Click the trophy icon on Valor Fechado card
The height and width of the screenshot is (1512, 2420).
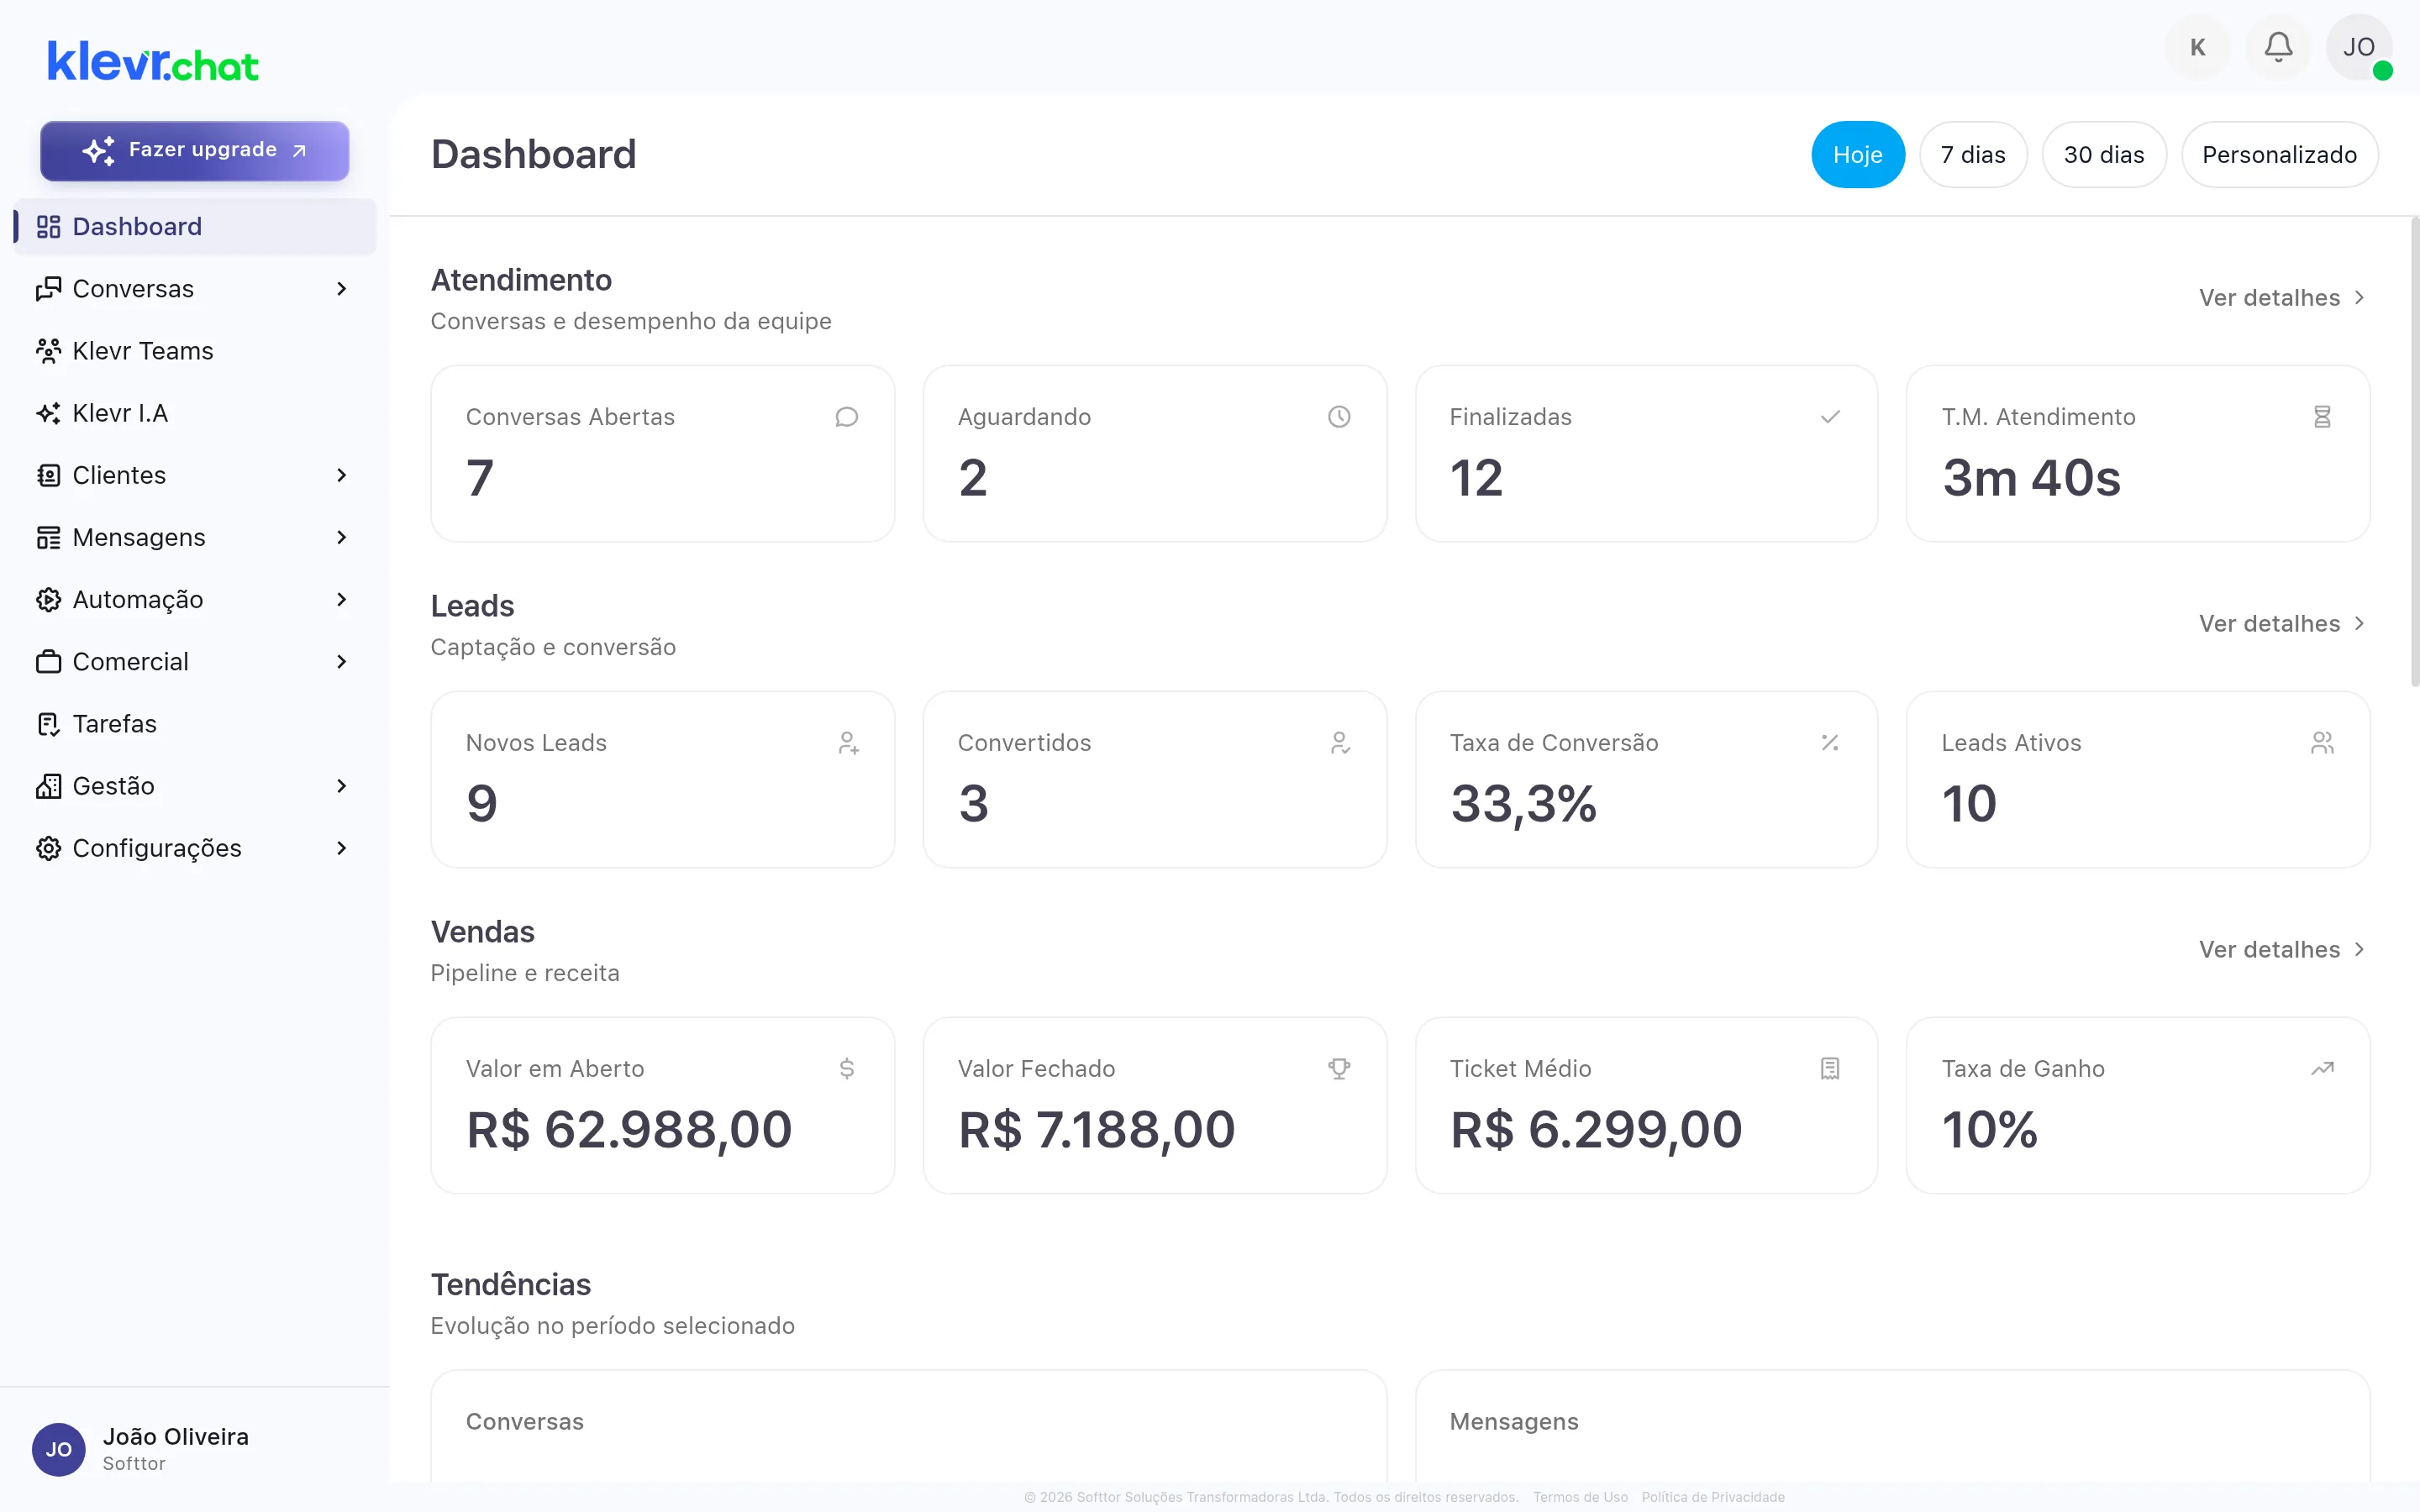tap(1339, 1069)
